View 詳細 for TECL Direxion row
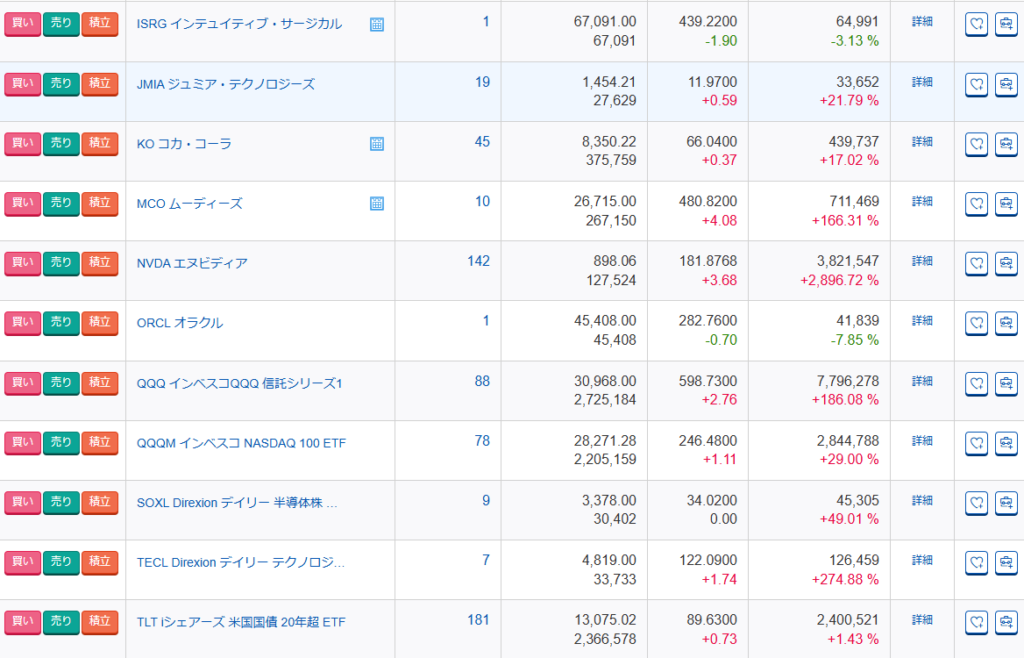 tap(922, 560)
